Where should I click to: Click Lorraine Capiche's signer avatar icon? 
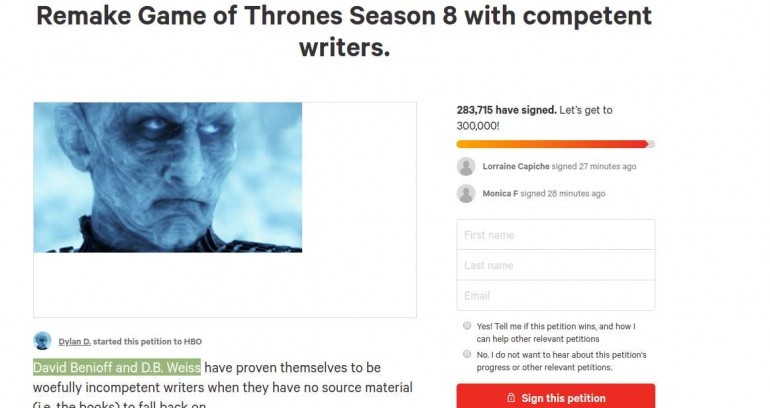point(466,166)
